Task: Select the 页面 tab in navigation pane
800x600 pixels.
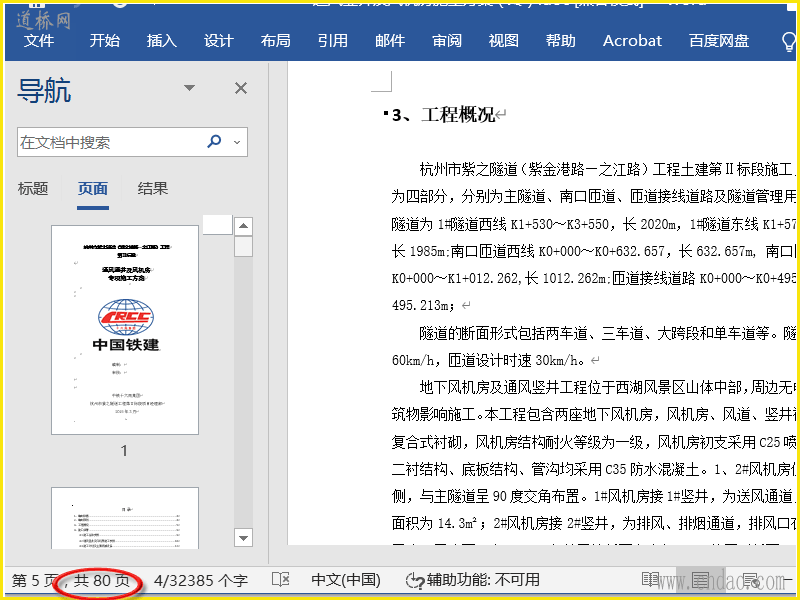Action: point(92,189)
